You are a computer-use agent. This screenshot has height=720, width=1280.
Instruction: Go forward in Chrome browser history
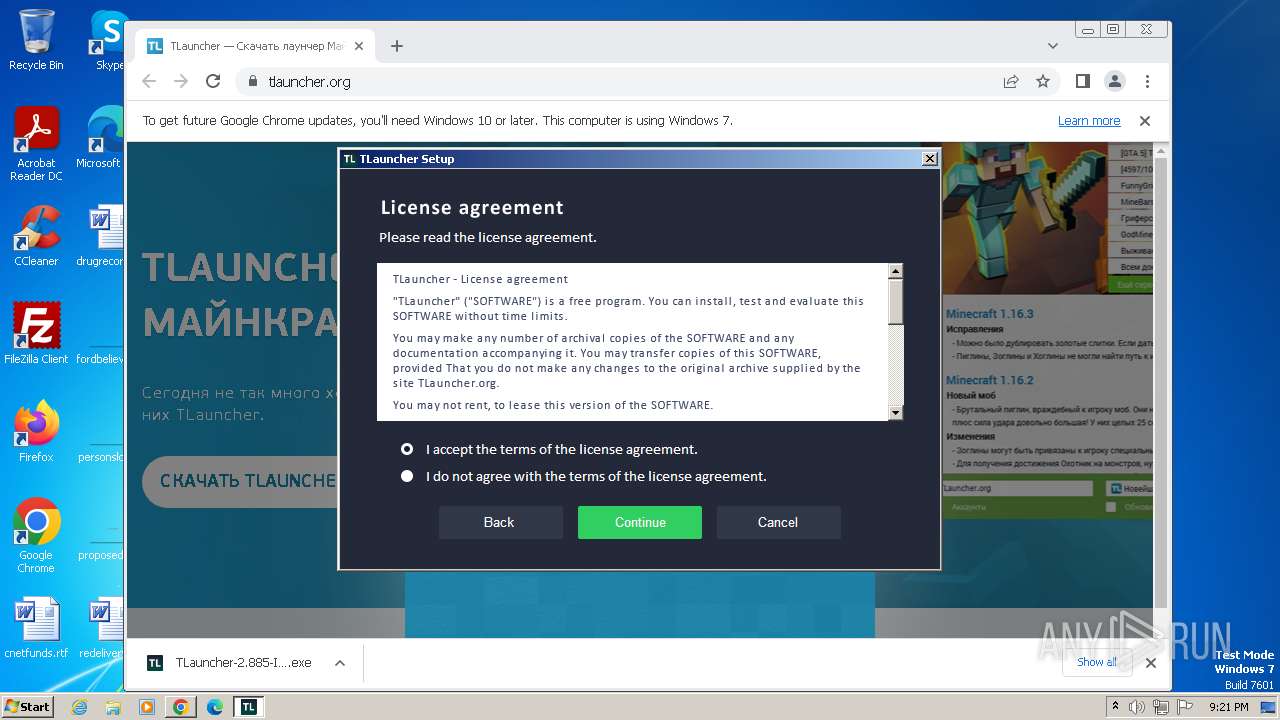point(181,82)
